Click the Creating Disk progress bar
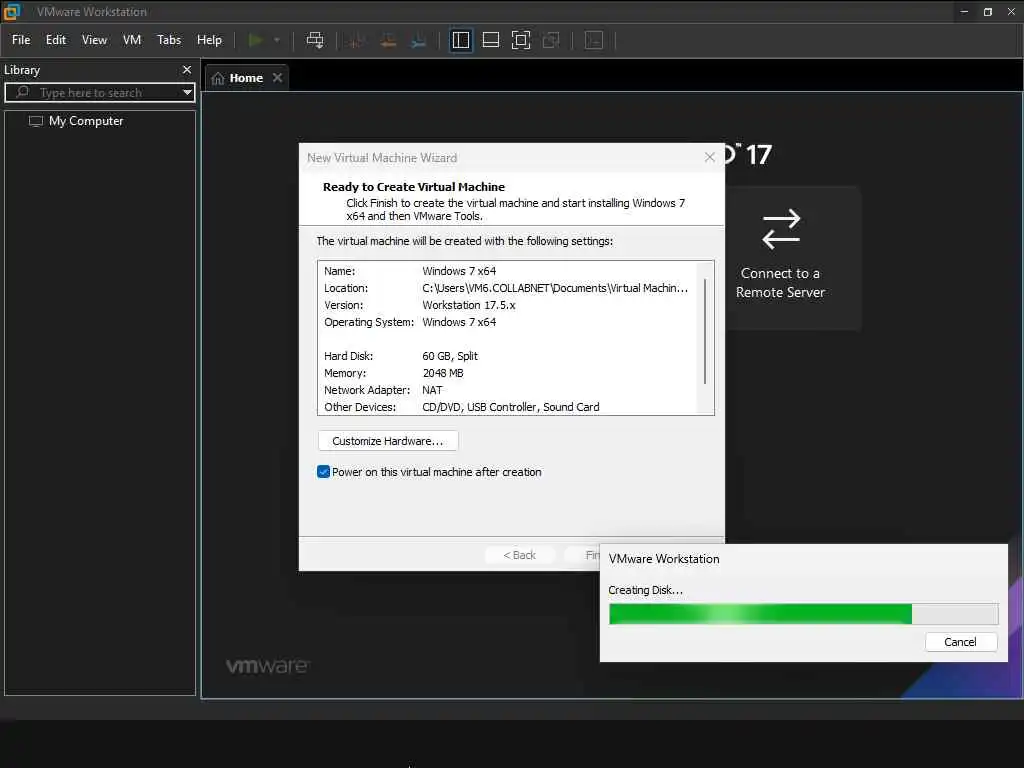The image size is (1024, 768). click(x=803, y=614)
